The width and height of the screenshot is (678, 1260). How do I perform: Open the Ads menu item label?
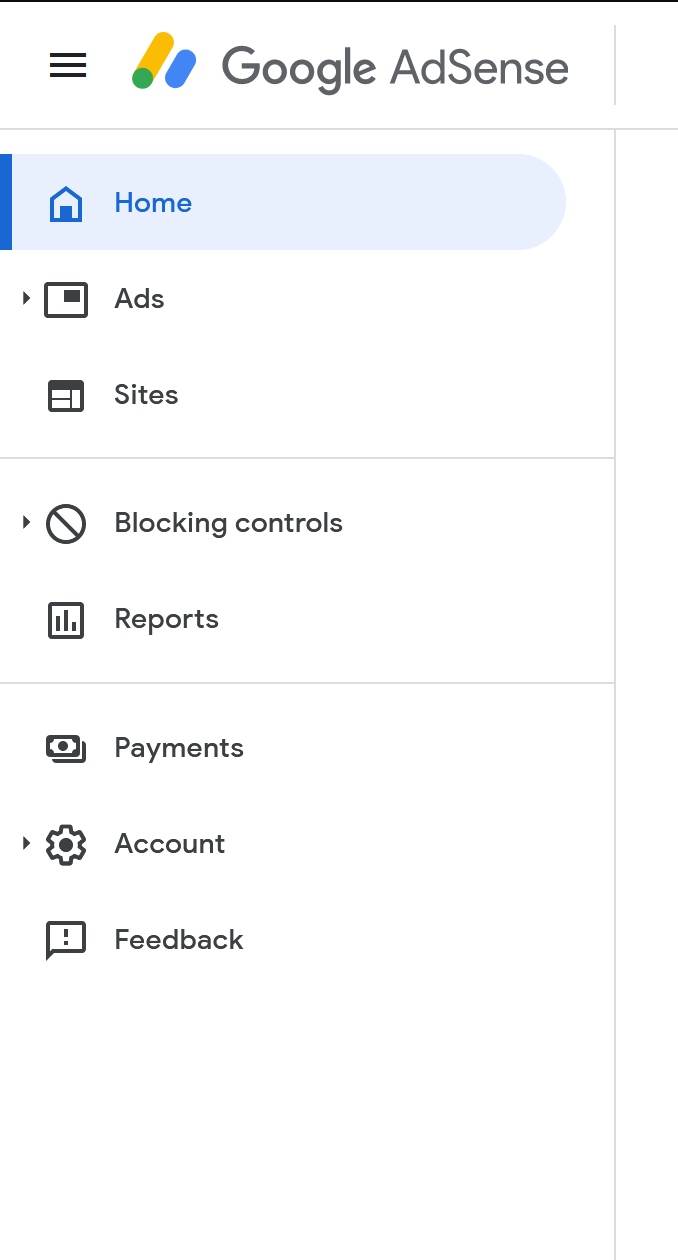pyautogui.click(x=139, y=299)
